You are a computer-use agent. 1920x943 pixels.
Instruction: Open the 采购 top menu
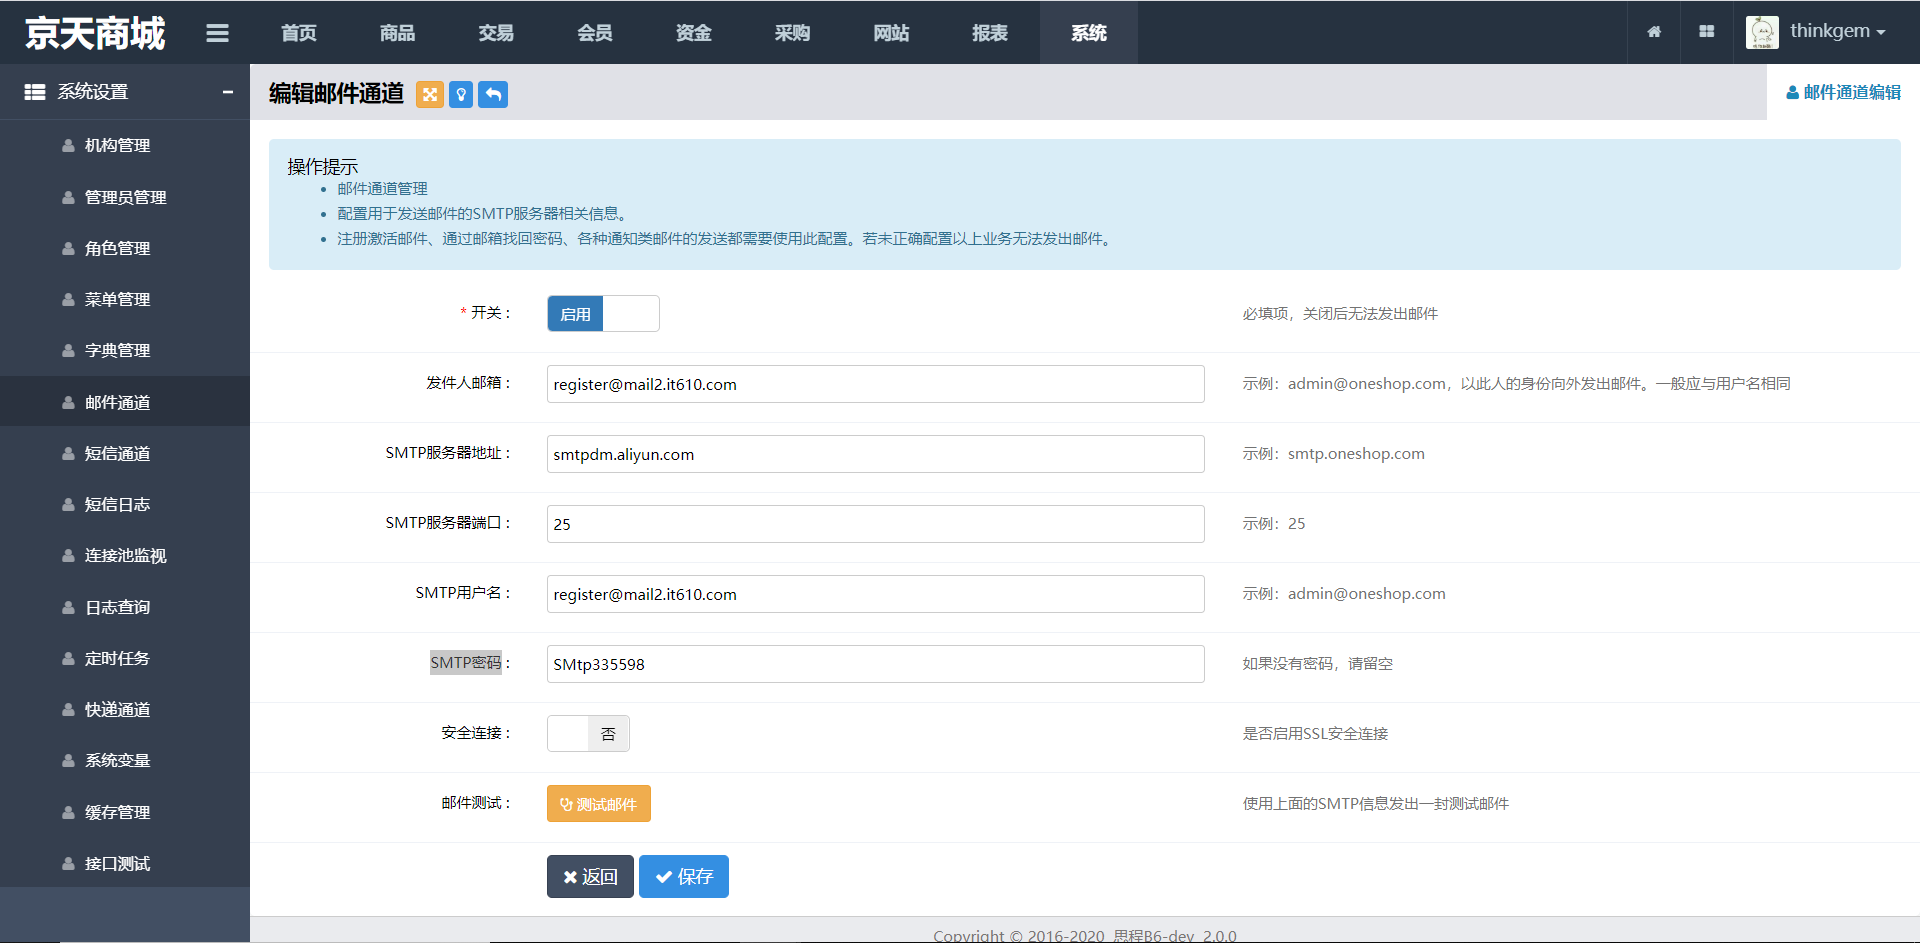[x=792, y=33]
